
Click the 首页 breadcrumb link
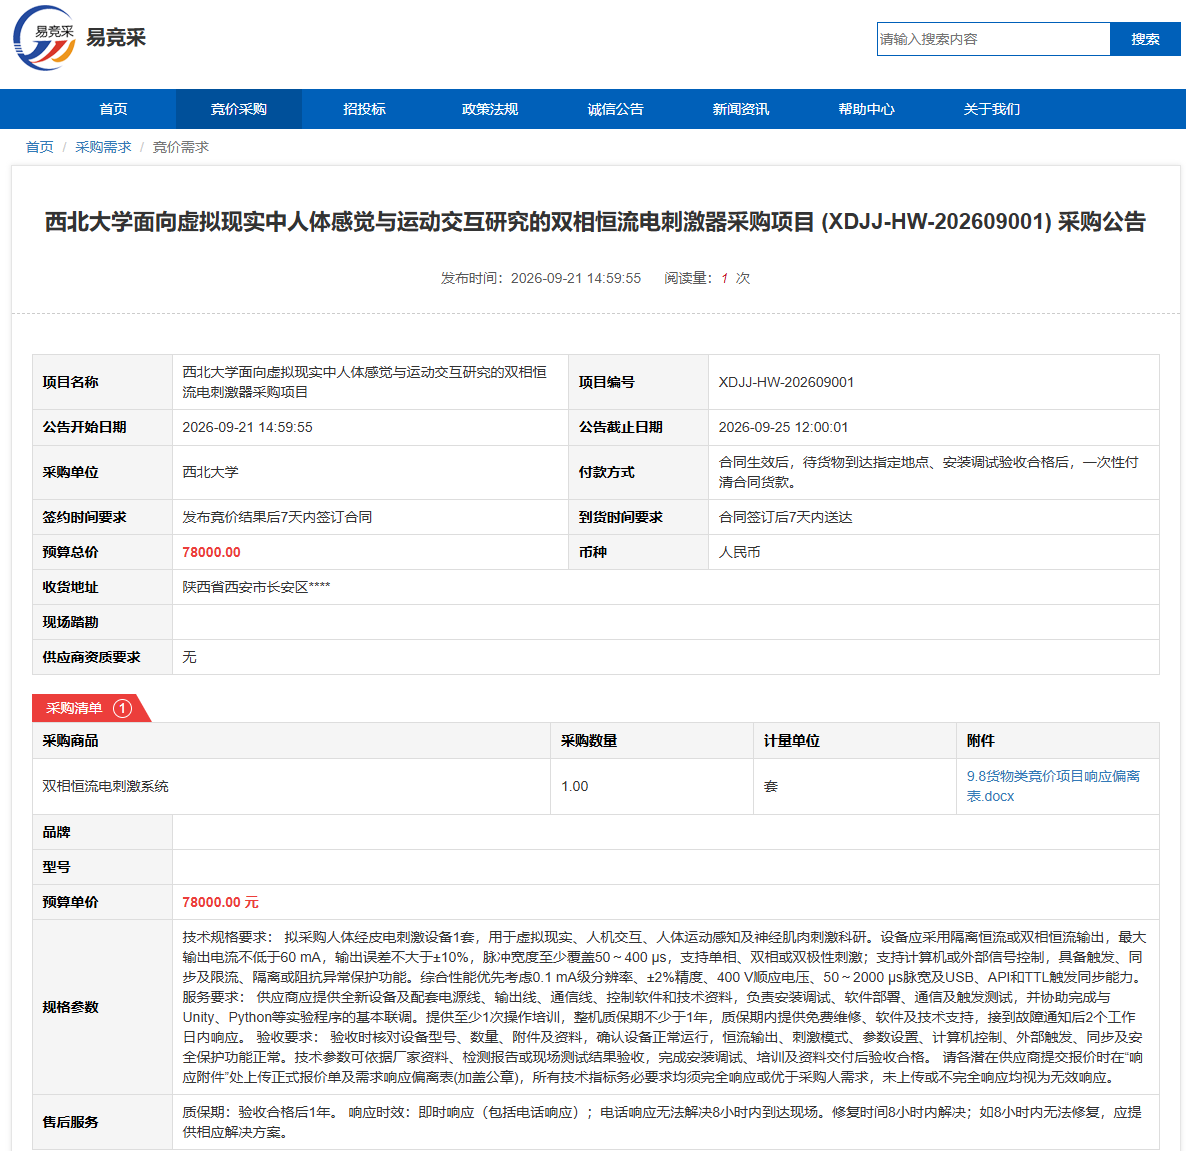pyautogui.click(x=39, y=147)
